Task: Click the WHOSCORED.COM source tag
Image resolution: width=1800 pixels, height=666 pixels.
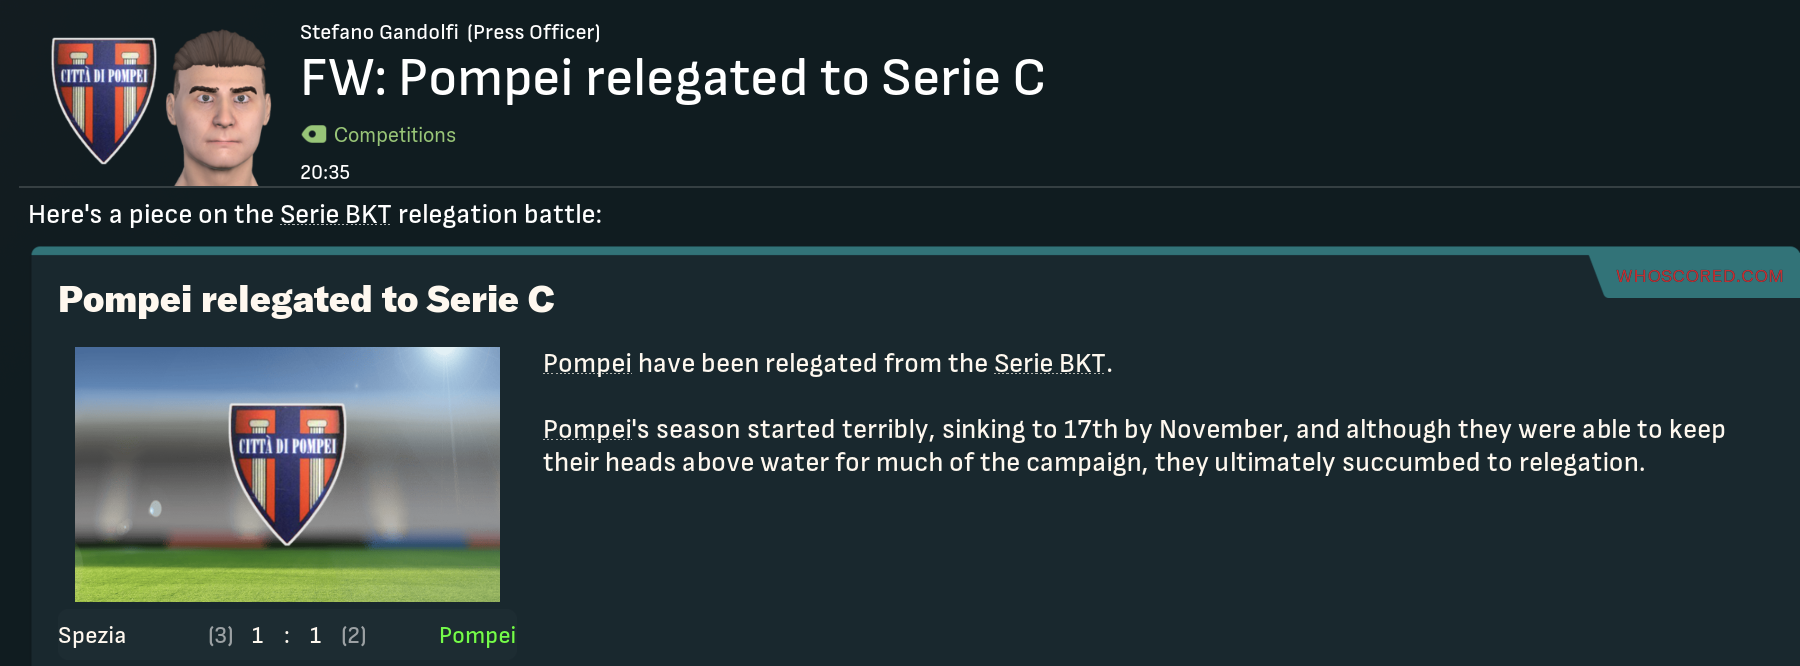Action: point(1699,276)
